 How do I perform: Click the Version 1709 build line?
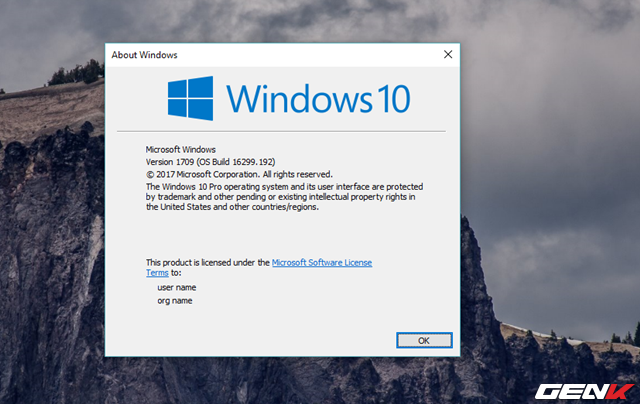click(x=210, y=162)
